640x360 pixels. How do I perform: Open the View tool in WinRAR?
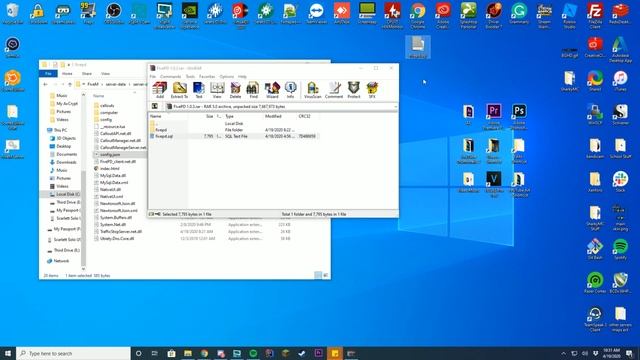217,90
